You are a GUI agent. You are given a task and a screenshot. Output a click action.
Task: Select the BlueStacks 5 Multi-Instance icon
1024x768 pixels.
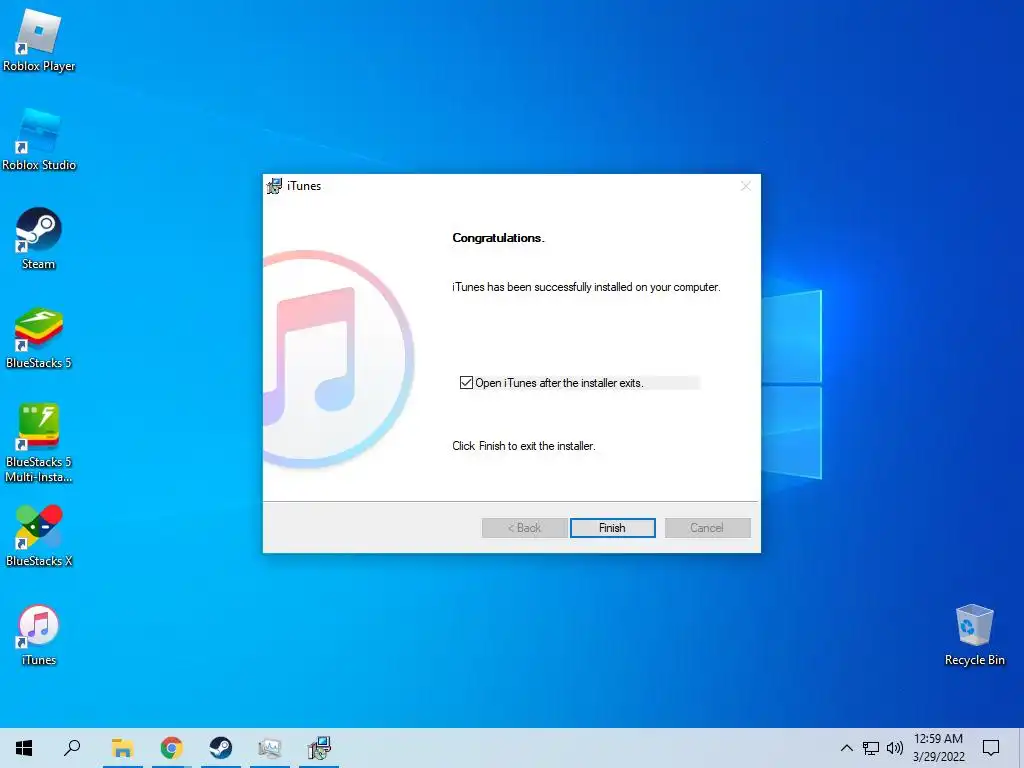coord(39,443)
